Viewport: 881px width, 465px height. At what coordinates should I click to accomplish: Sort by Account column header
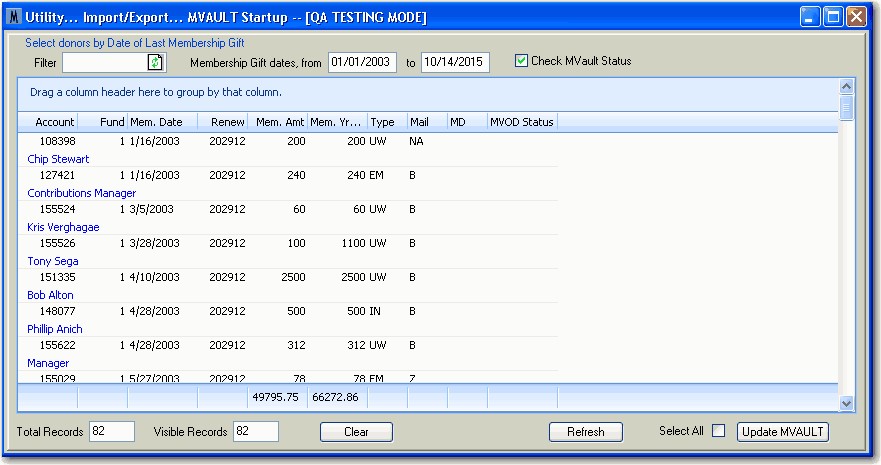[48, 122]
